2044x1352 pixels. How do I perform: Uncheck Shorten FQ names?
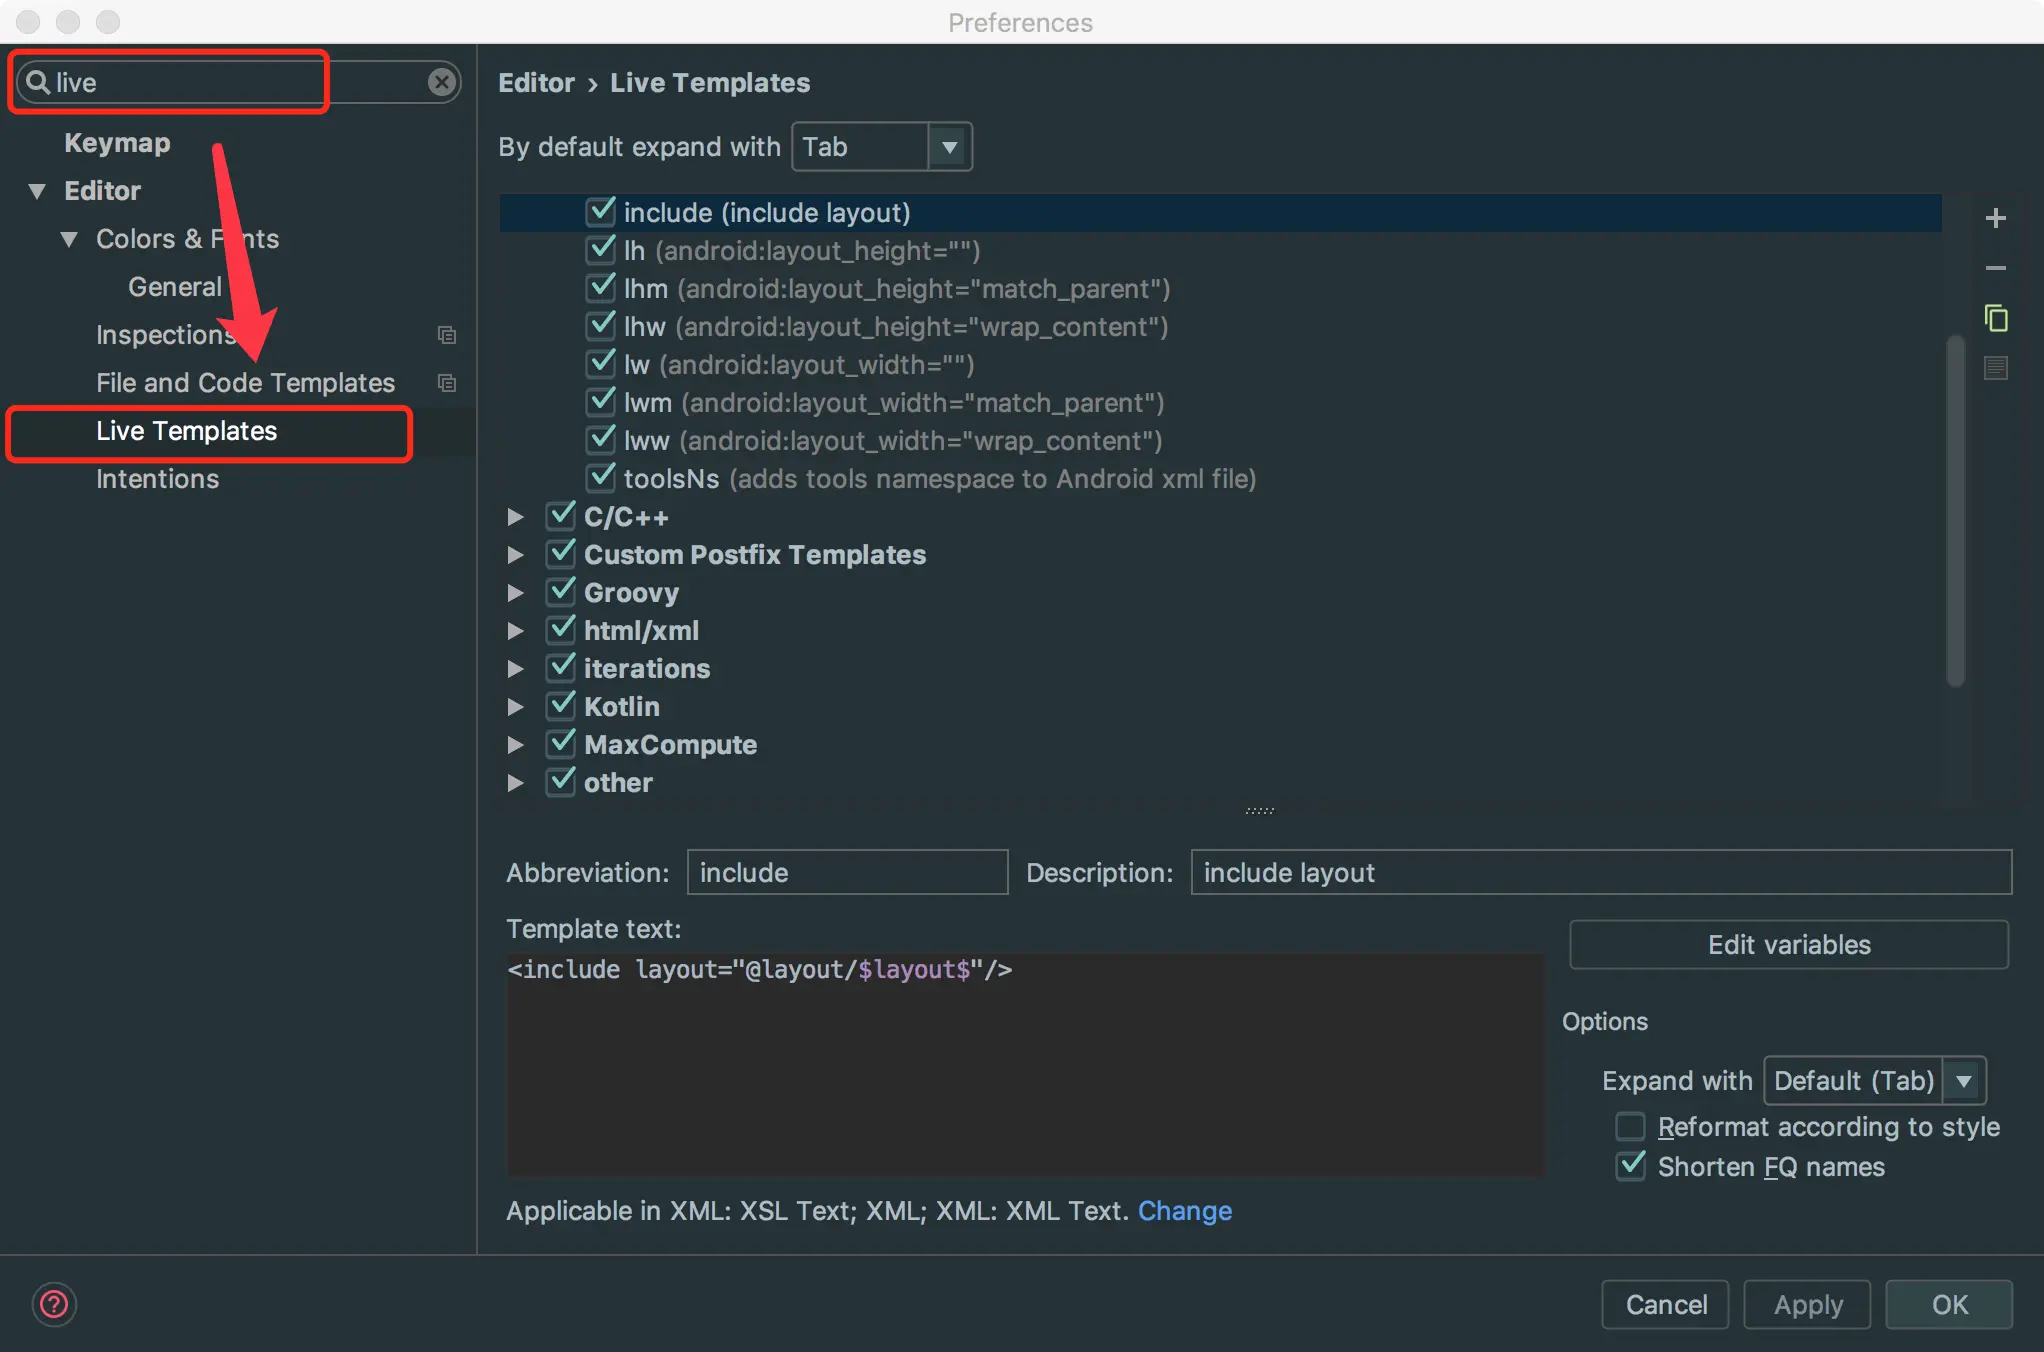tap(1630, 1166)
